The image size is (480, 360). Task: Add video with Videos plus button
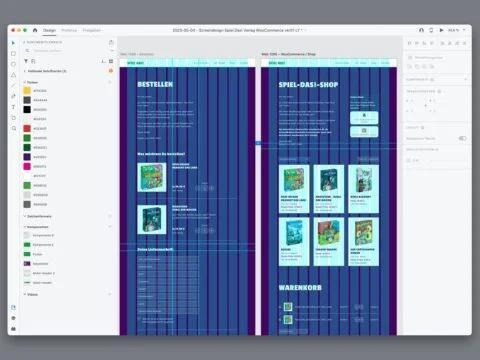(110, 295)
